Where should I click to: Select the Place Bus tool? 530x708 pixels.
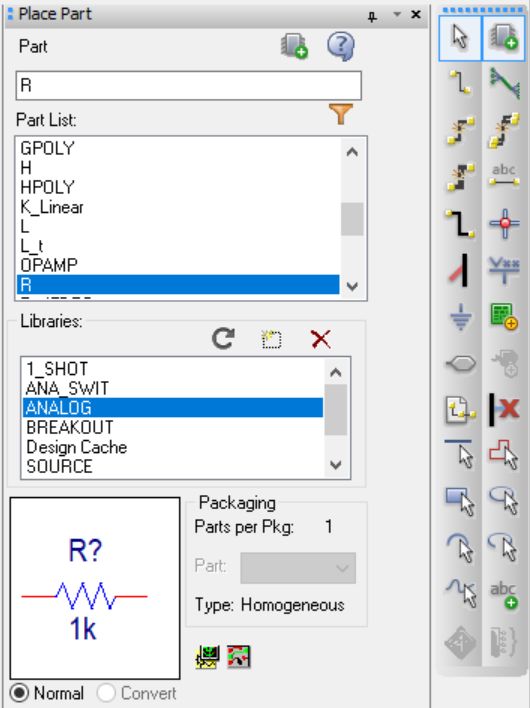click(x=460, y=223)
